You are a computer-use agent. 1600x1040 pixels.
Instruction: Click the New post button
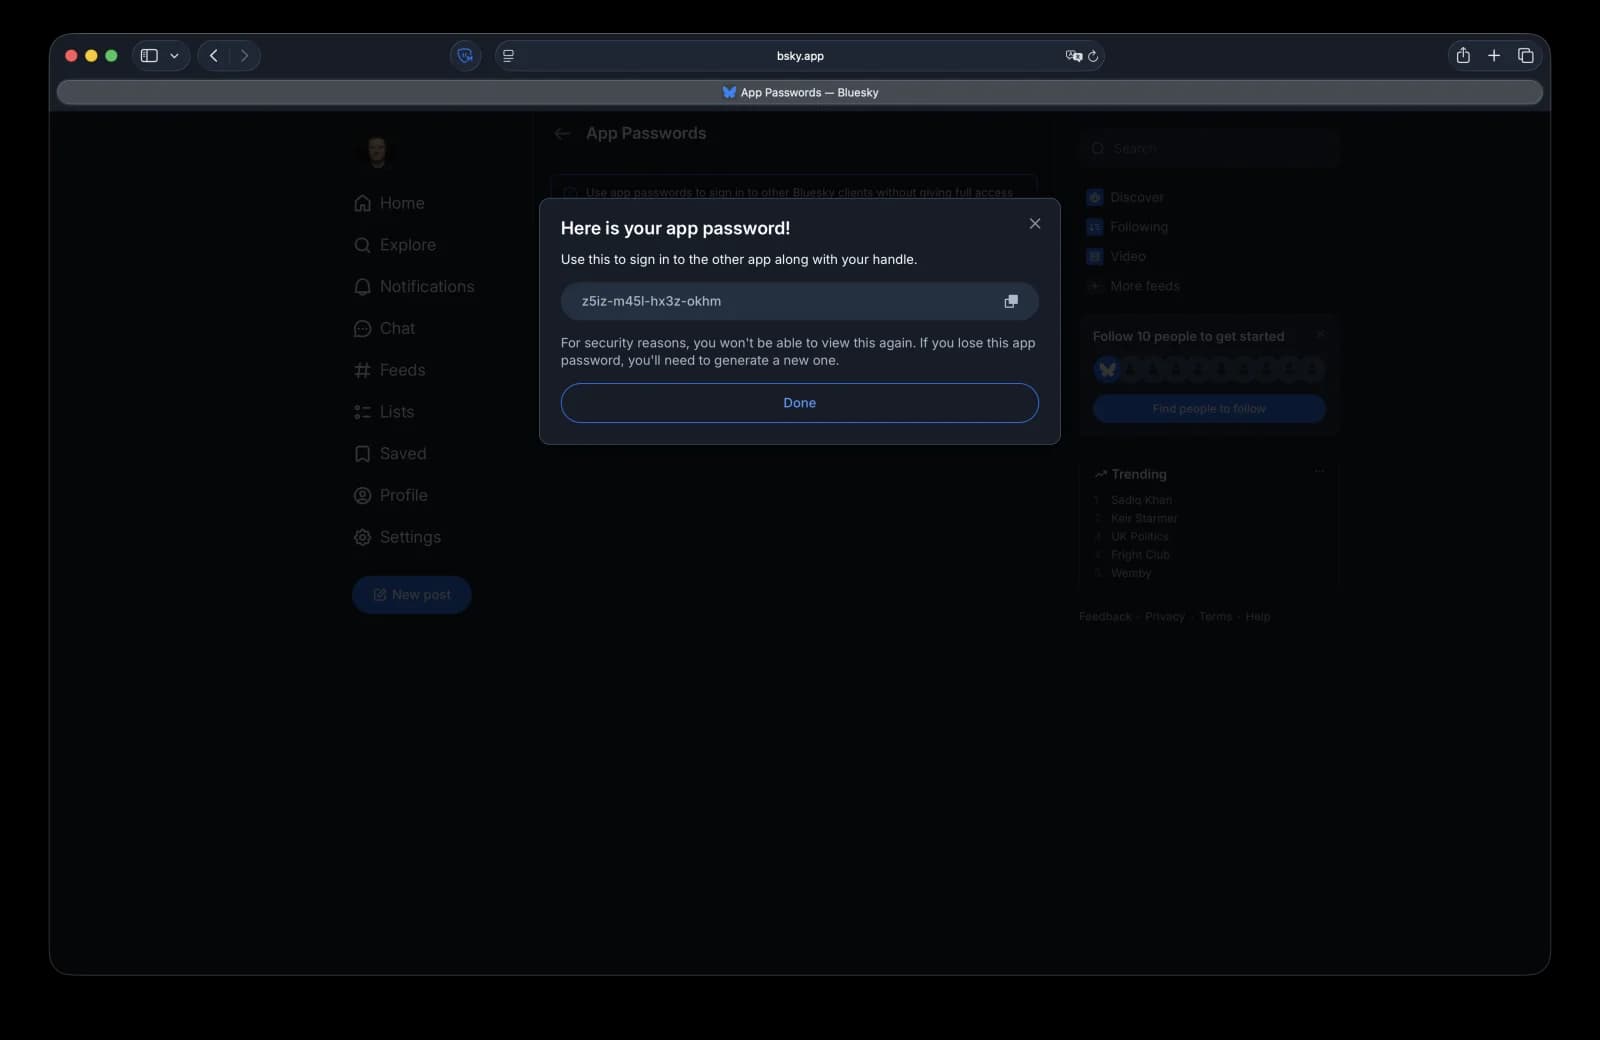click(411, 595)
